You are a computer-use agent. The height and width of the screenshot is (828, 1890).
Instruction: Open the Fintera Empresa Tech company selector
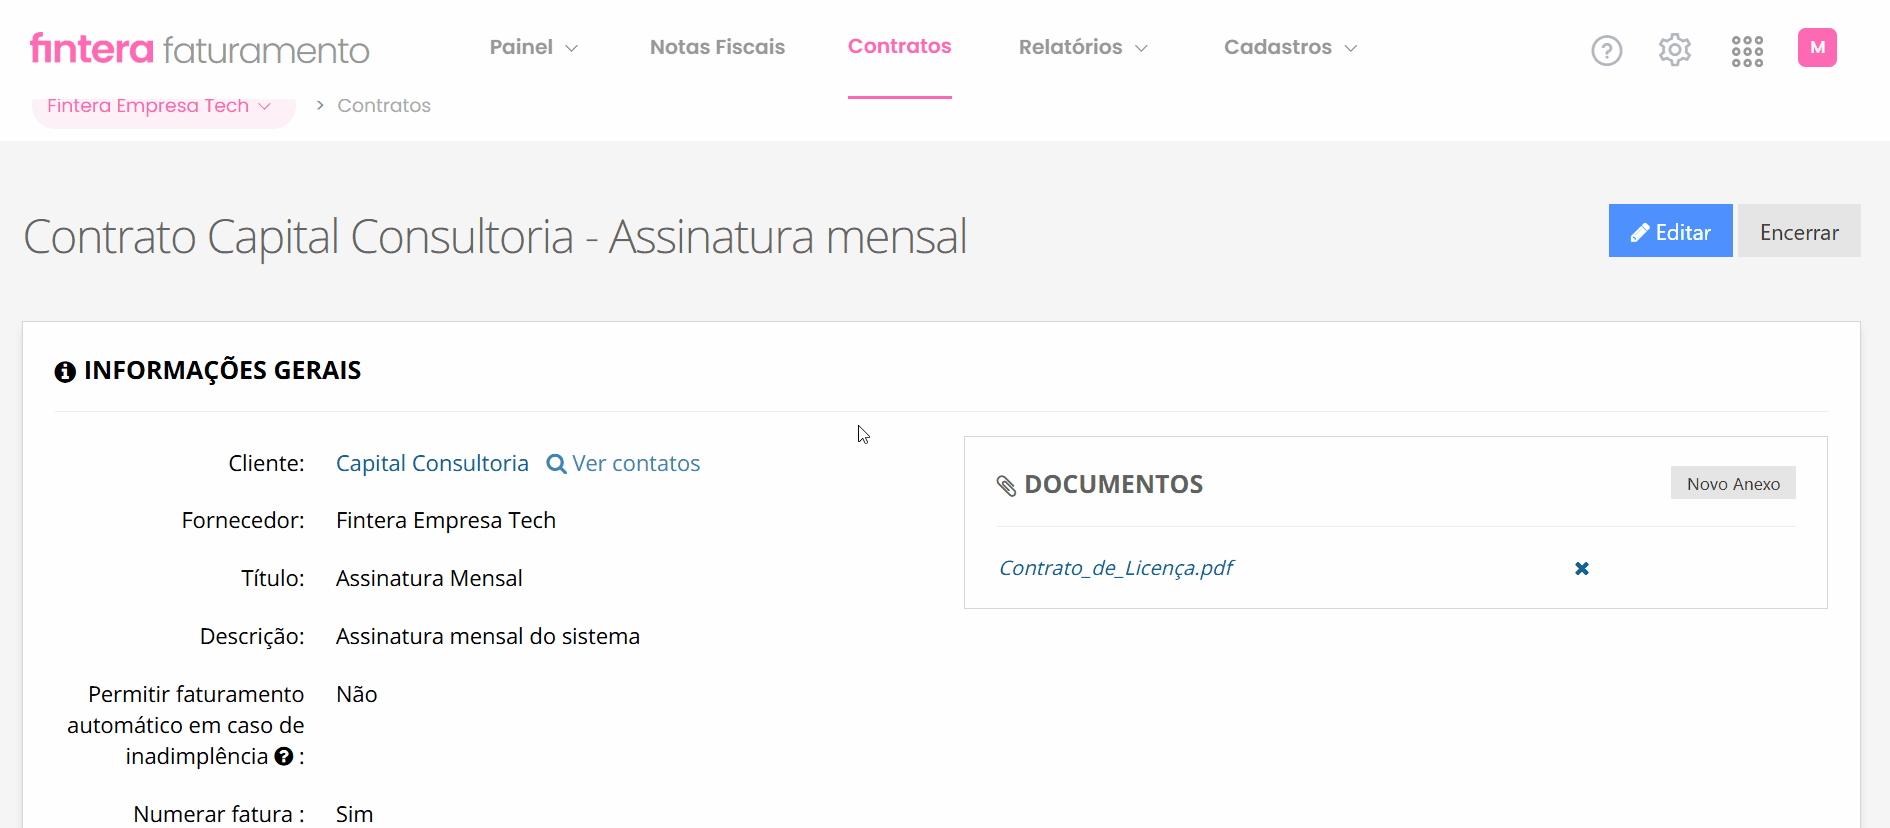point(163,107)
